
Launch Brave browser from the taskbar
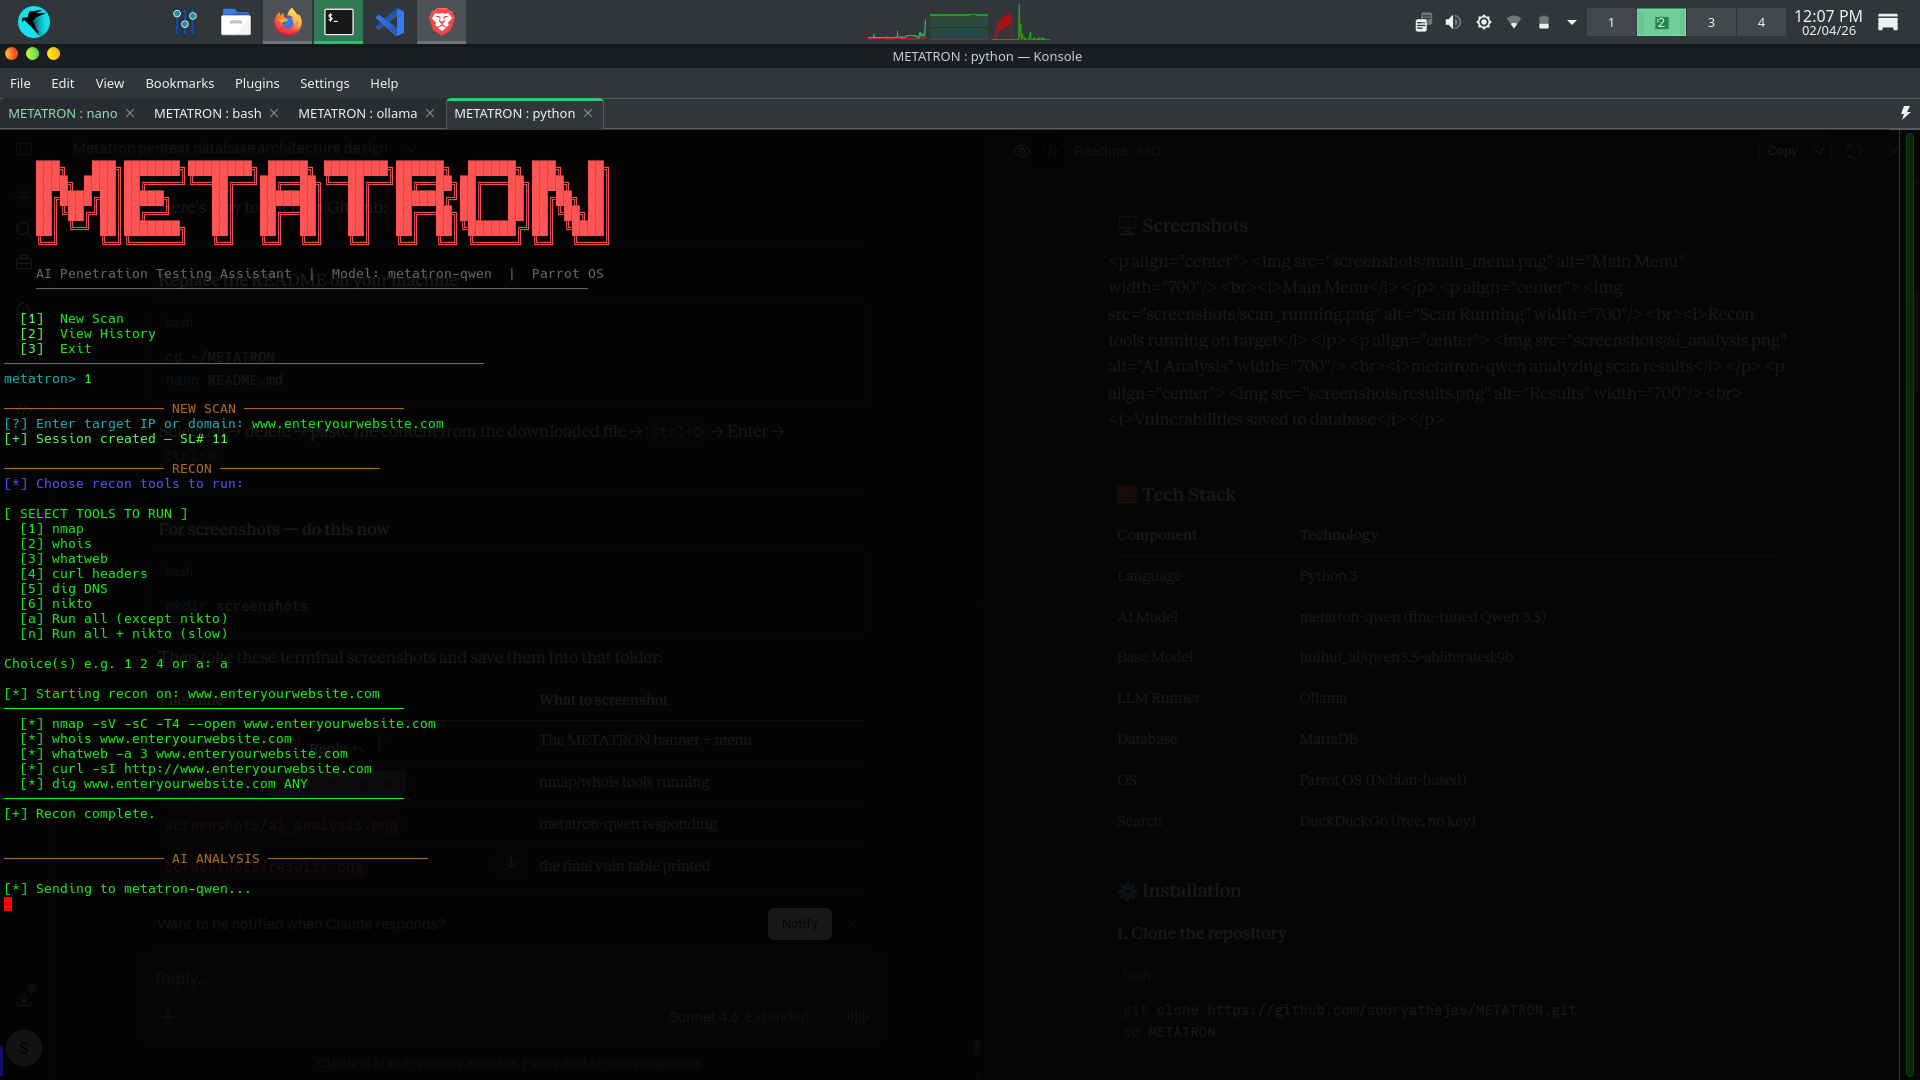tap(440, 22)
